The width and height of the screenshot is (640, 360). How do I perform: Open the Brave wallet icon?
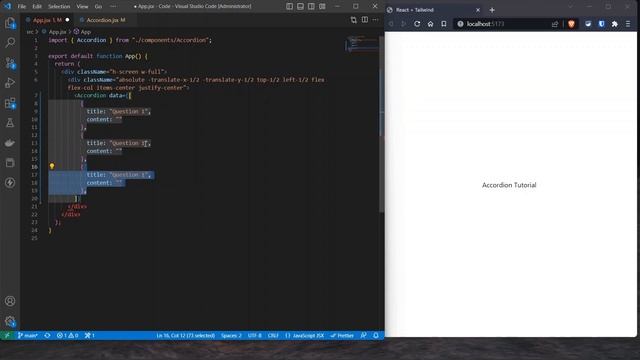pos(588,24)
